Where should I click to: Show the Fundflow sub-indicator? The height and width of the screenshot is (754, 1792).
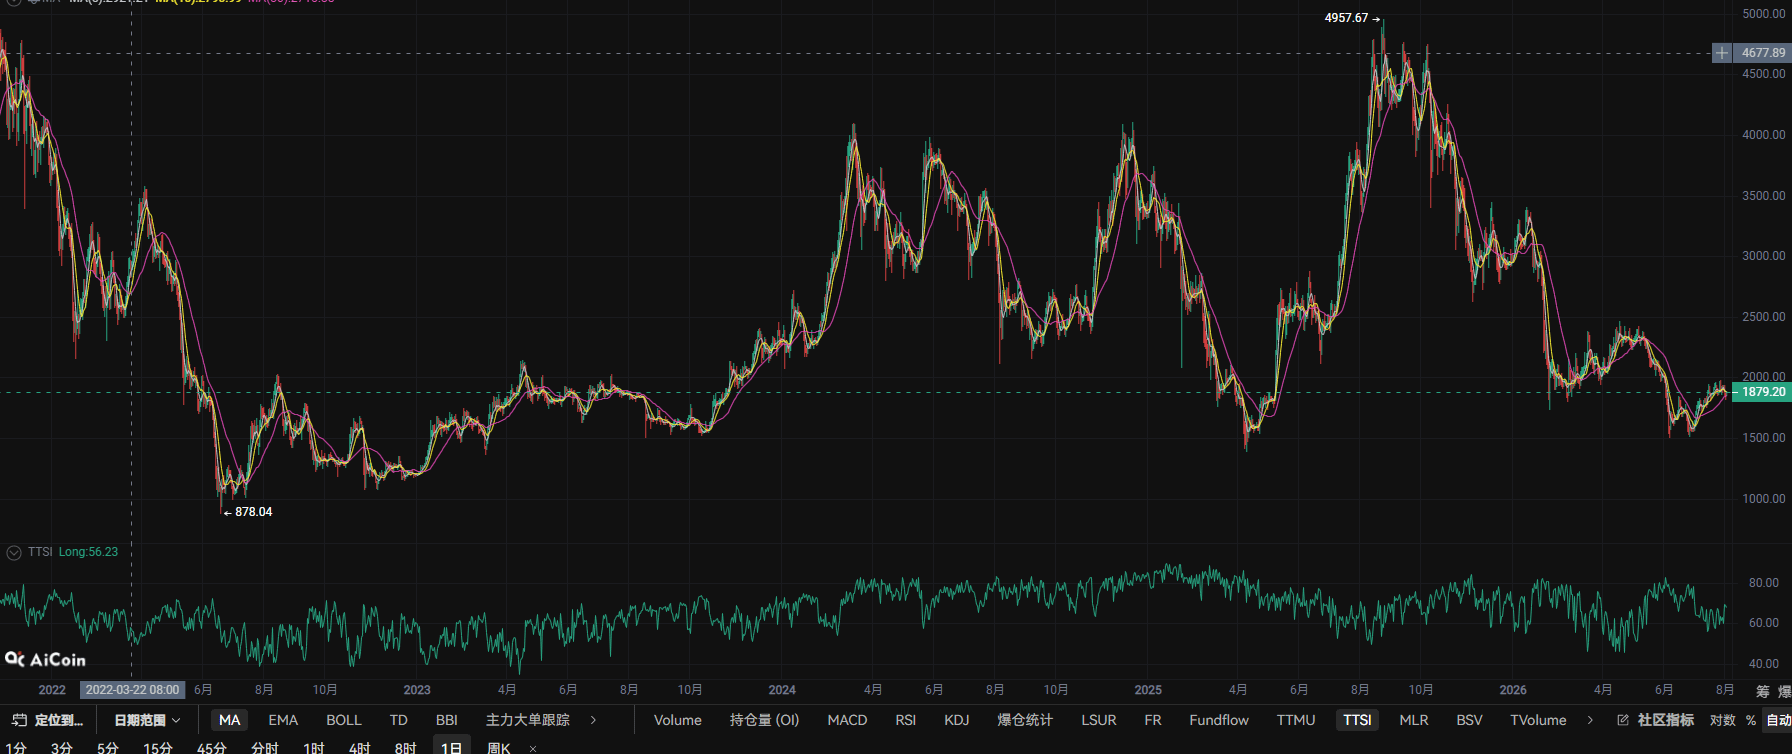[1219, 720]
